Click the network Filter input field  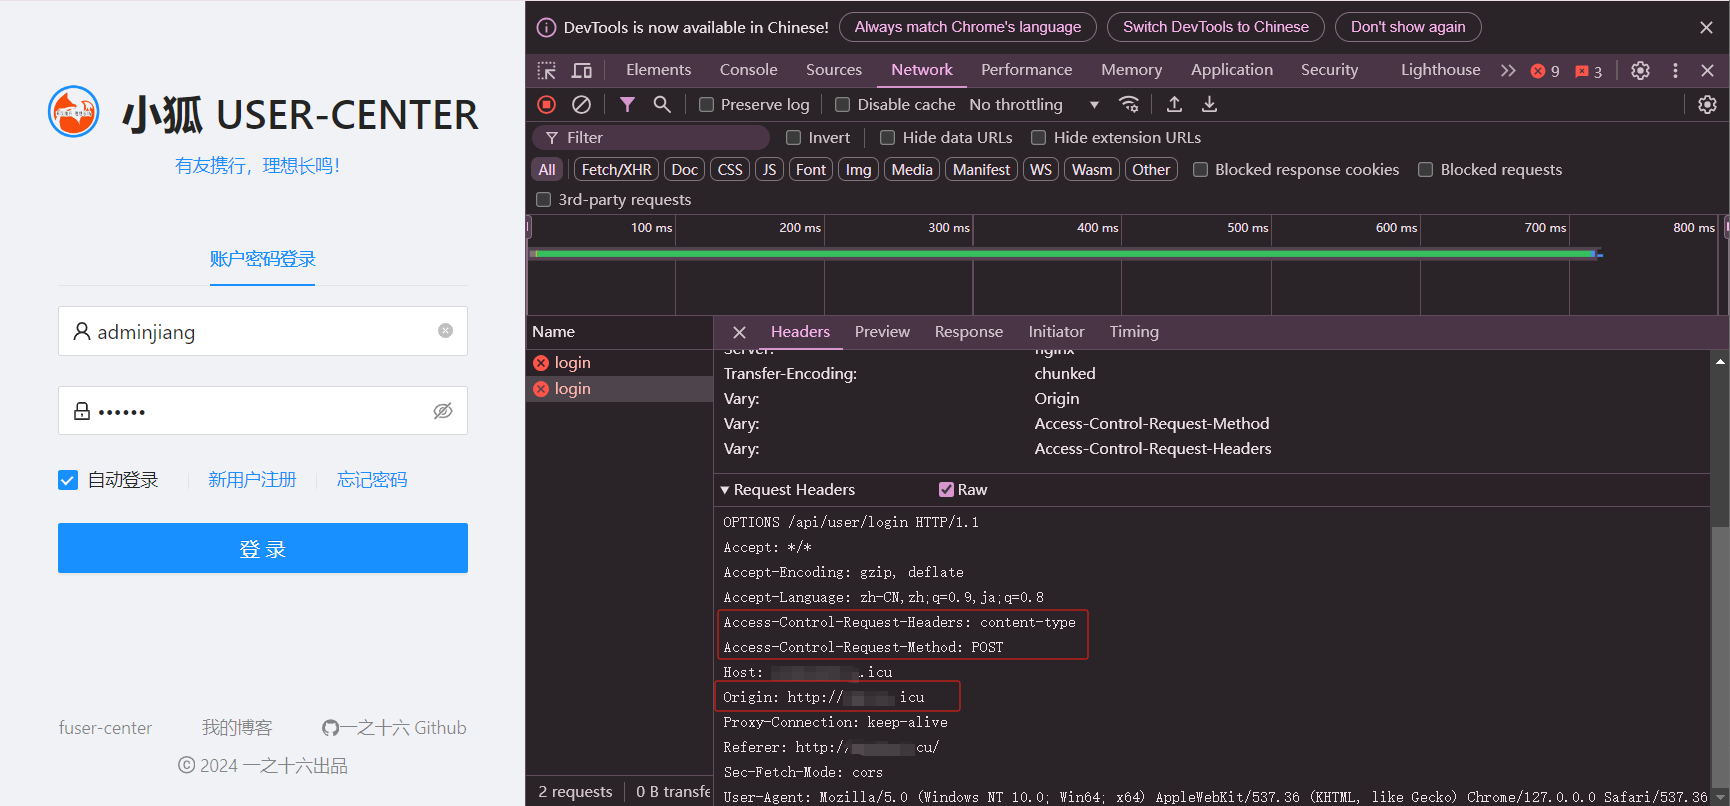[651, 137]
